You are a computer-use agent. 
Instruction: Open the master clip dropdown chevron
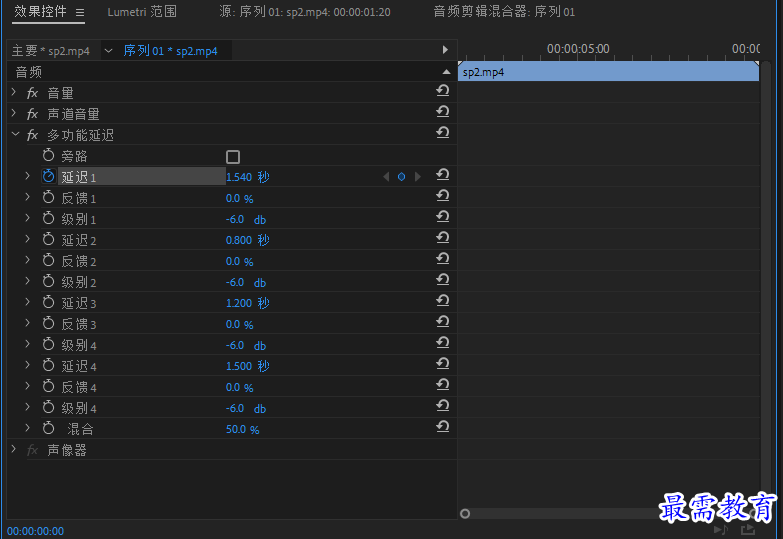108,50
